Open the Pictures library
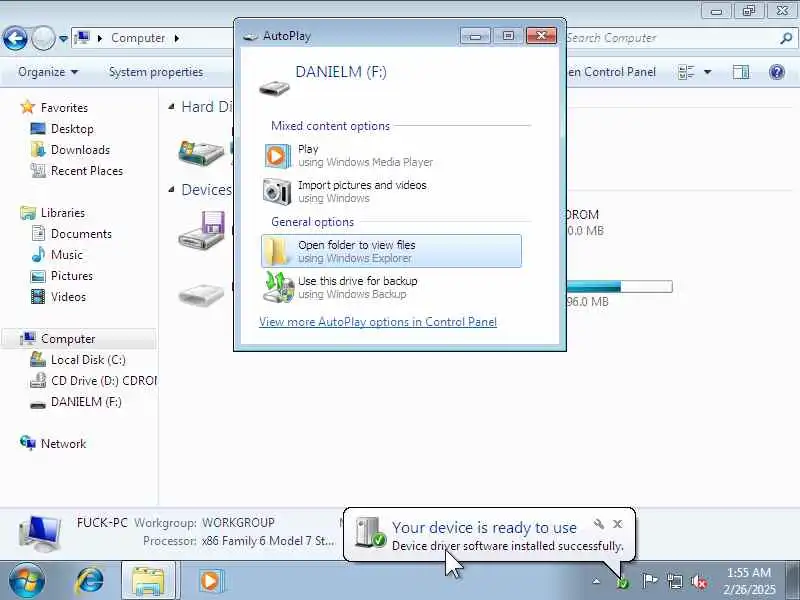The width and height of the screenshot is (800, 600). point(72,276)
